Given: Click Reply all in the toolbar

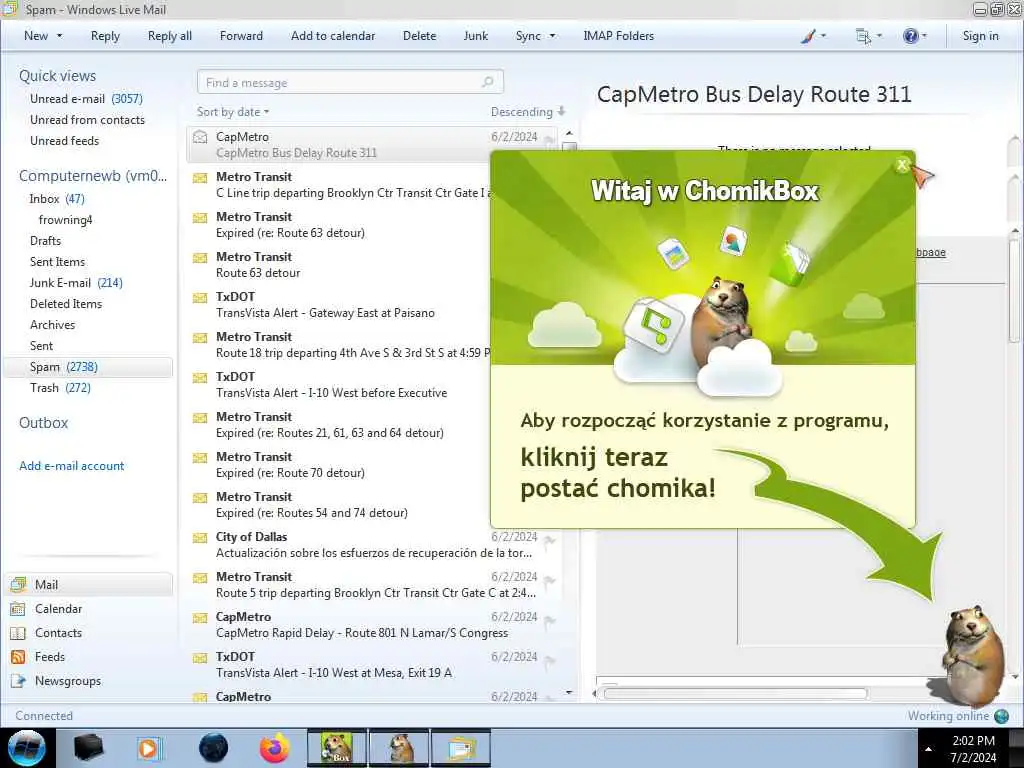Looking at the screenshot, I should (x=170, y=36).
